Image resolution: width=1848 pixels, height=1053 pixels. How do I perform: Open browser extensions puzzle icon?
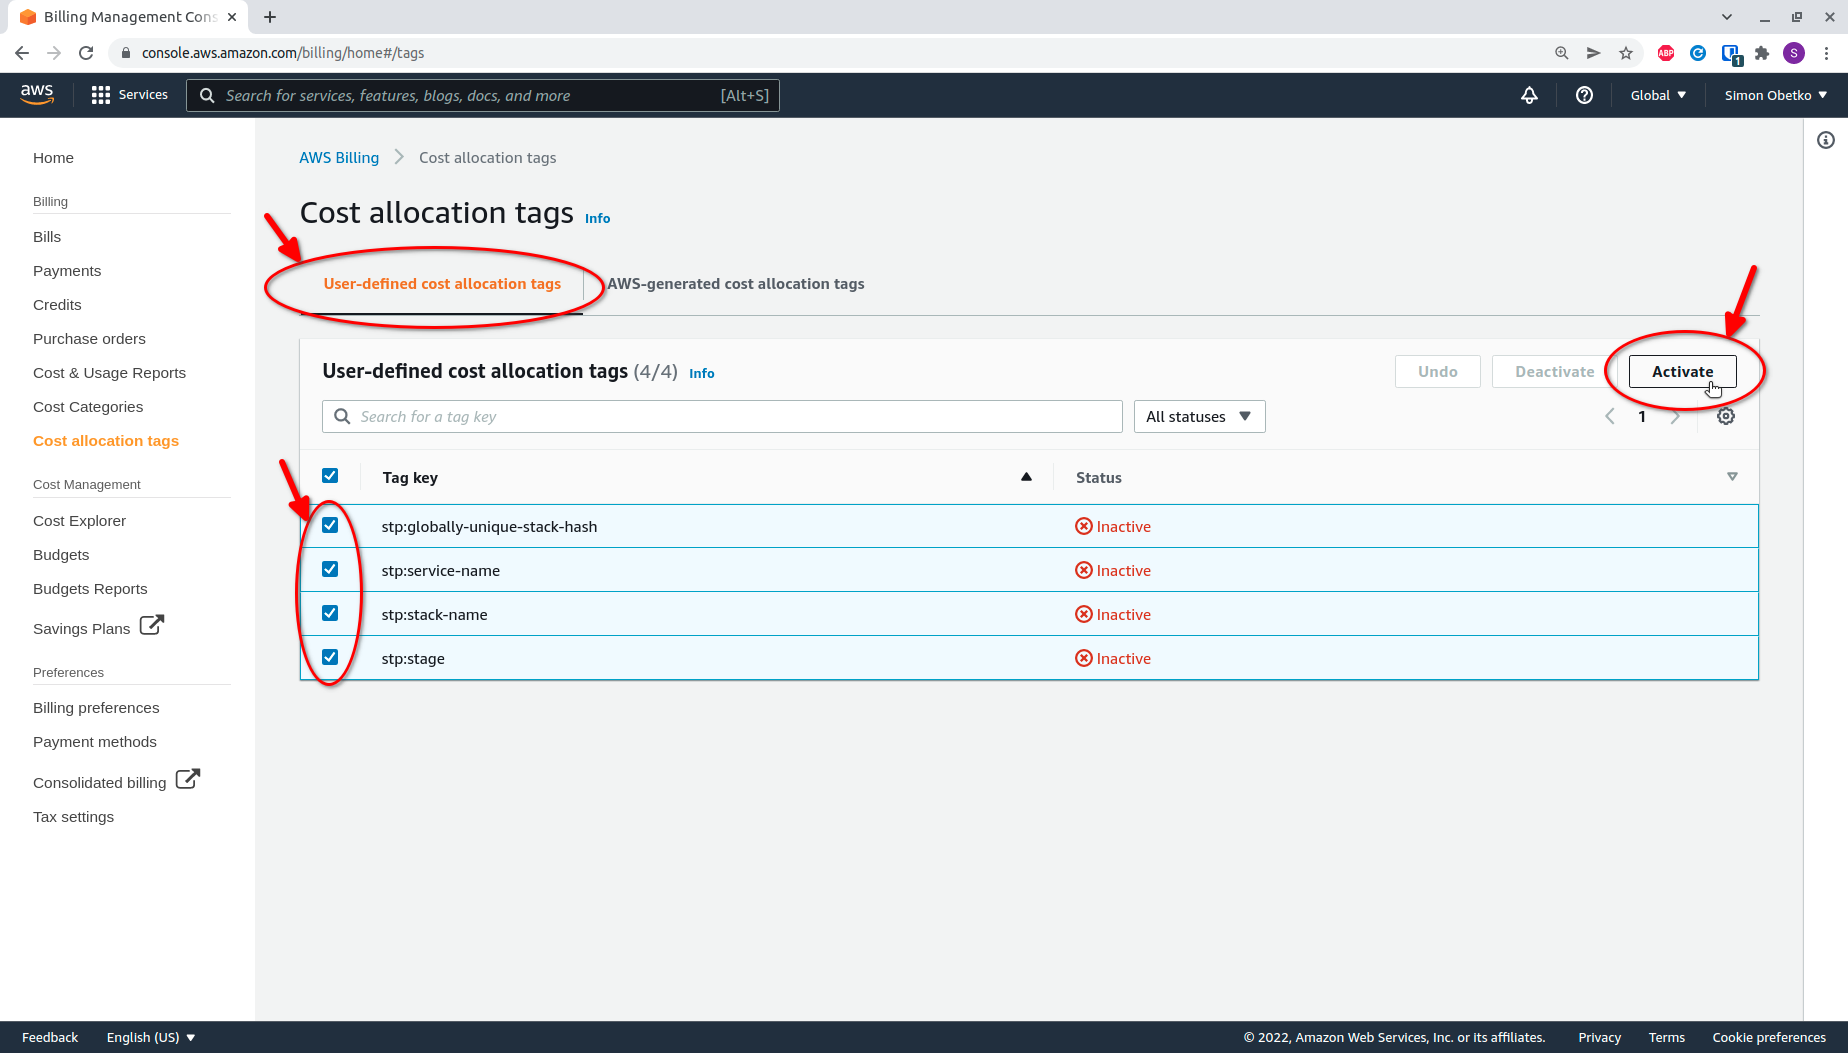tap(1762, 53)
